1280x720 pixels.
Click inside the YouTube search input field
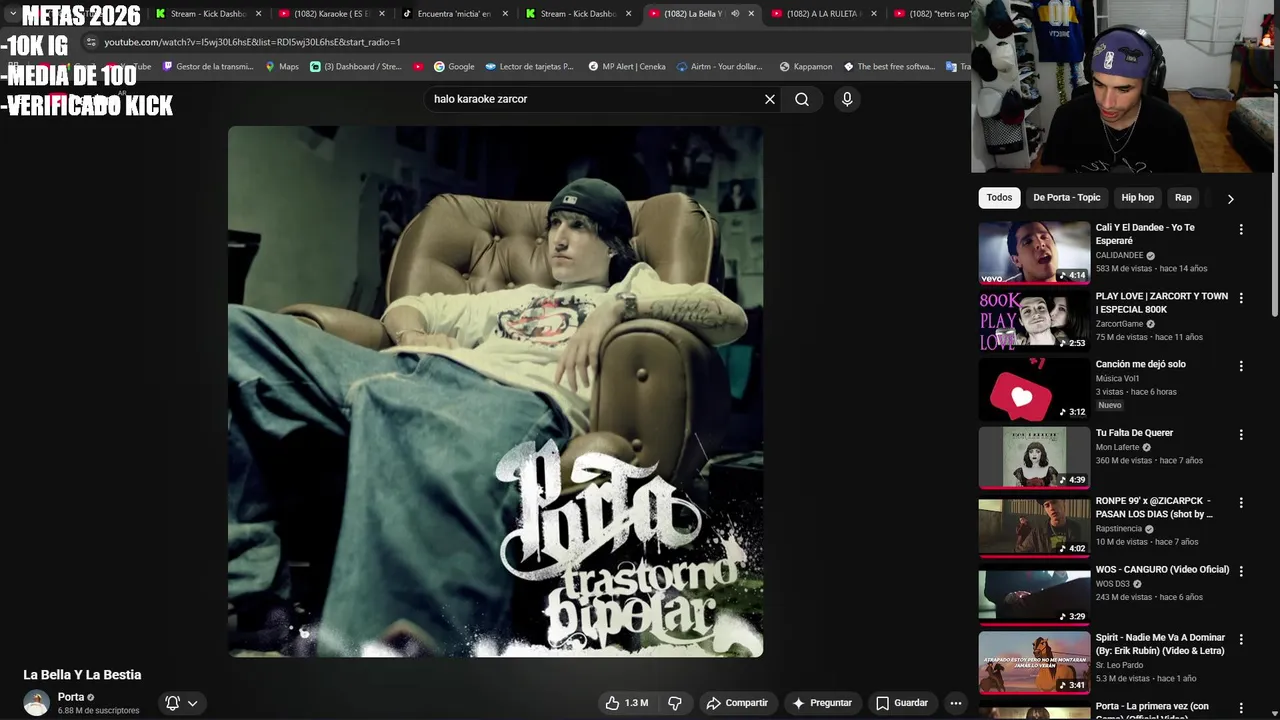(590, 99)
